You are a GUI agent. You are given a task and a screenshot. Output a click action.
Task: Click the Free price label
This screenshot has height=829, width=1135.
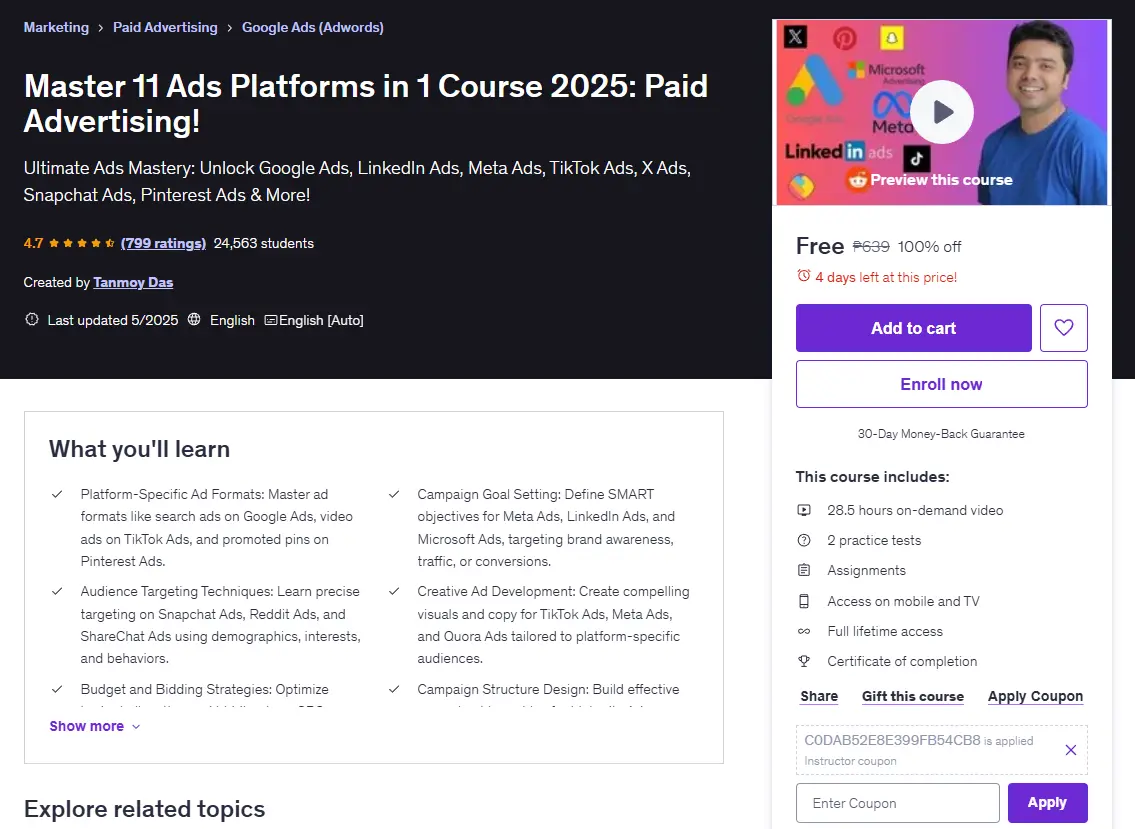coord(820,246)
